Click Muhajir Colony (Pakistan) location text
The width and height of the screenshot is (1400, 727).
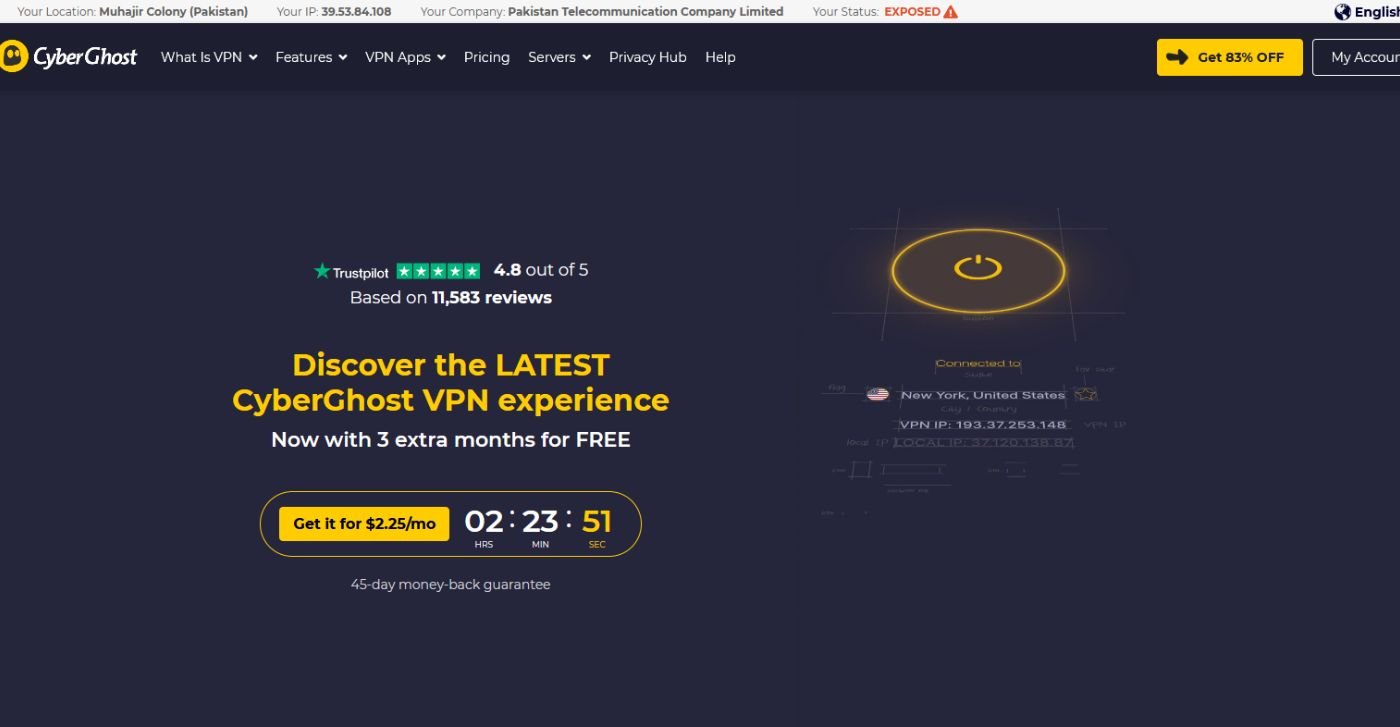coord(173,12)
